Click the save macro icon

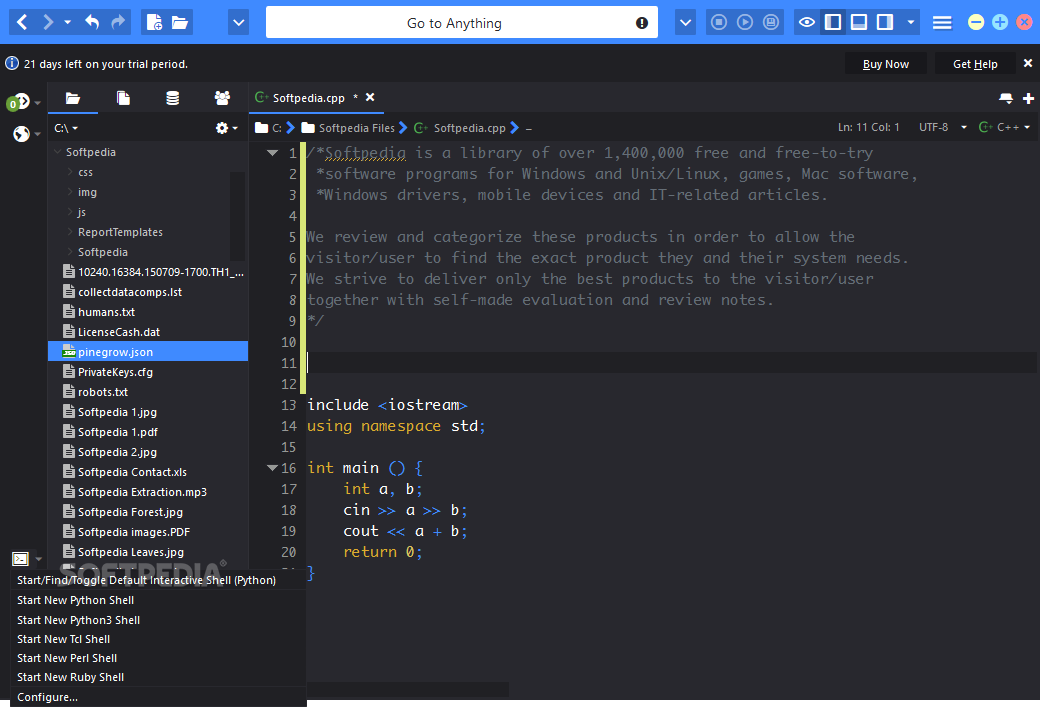[771, 23]
